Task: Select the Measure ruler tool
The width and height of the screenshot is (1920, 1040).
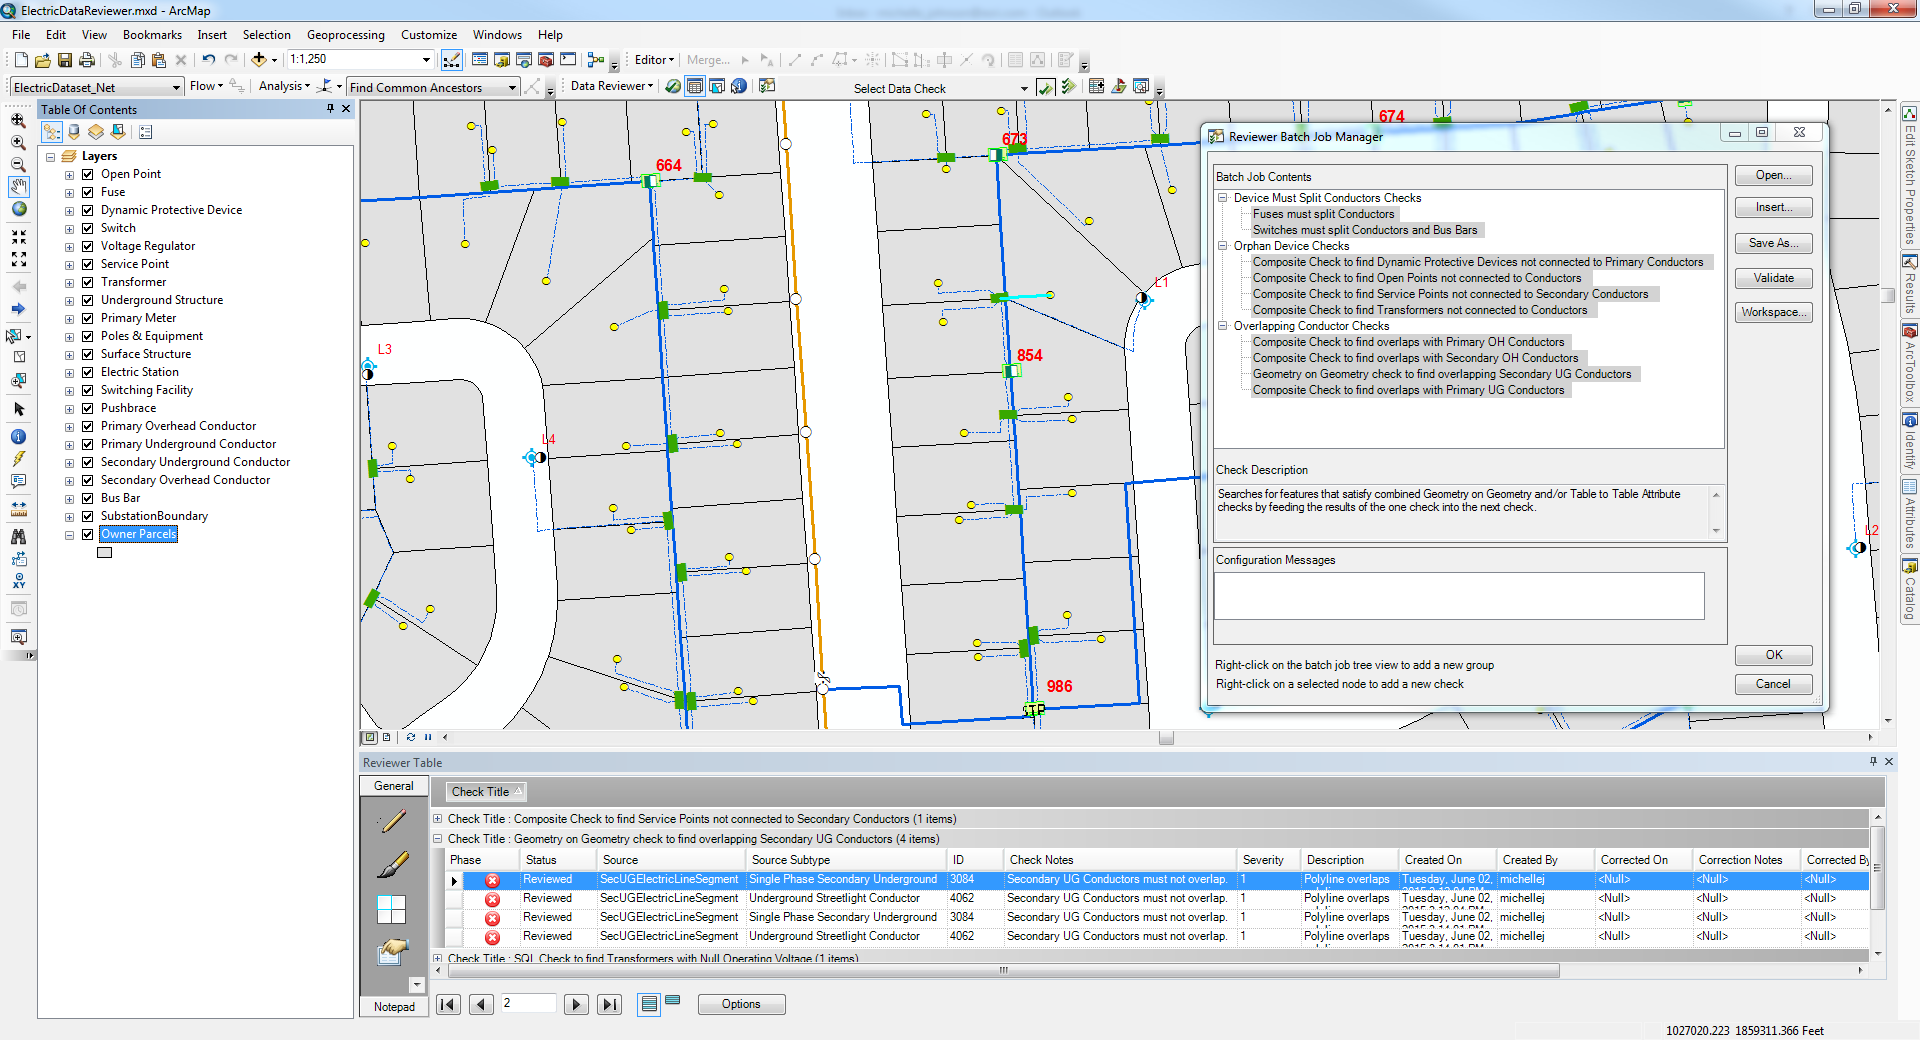Action: tap(19, 510)
